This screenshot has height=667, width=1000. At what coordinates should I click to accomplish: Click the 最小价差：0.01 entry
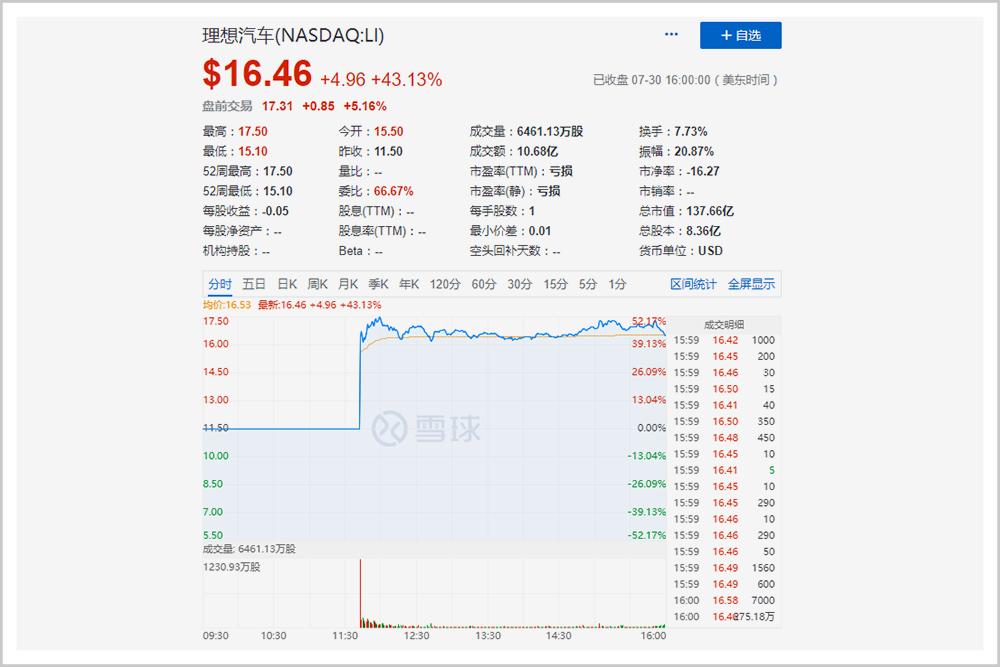tap(510, 230)
